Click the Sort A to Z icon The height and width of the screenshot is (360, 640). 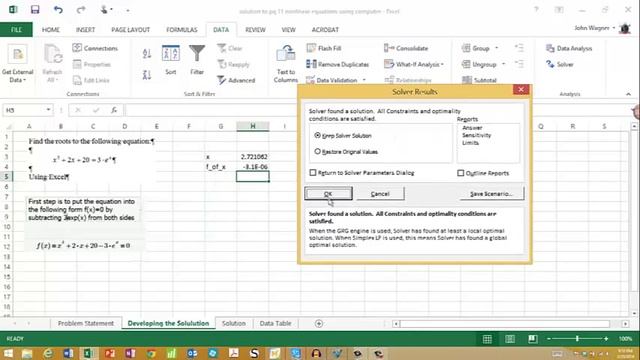tap(147, 53)
